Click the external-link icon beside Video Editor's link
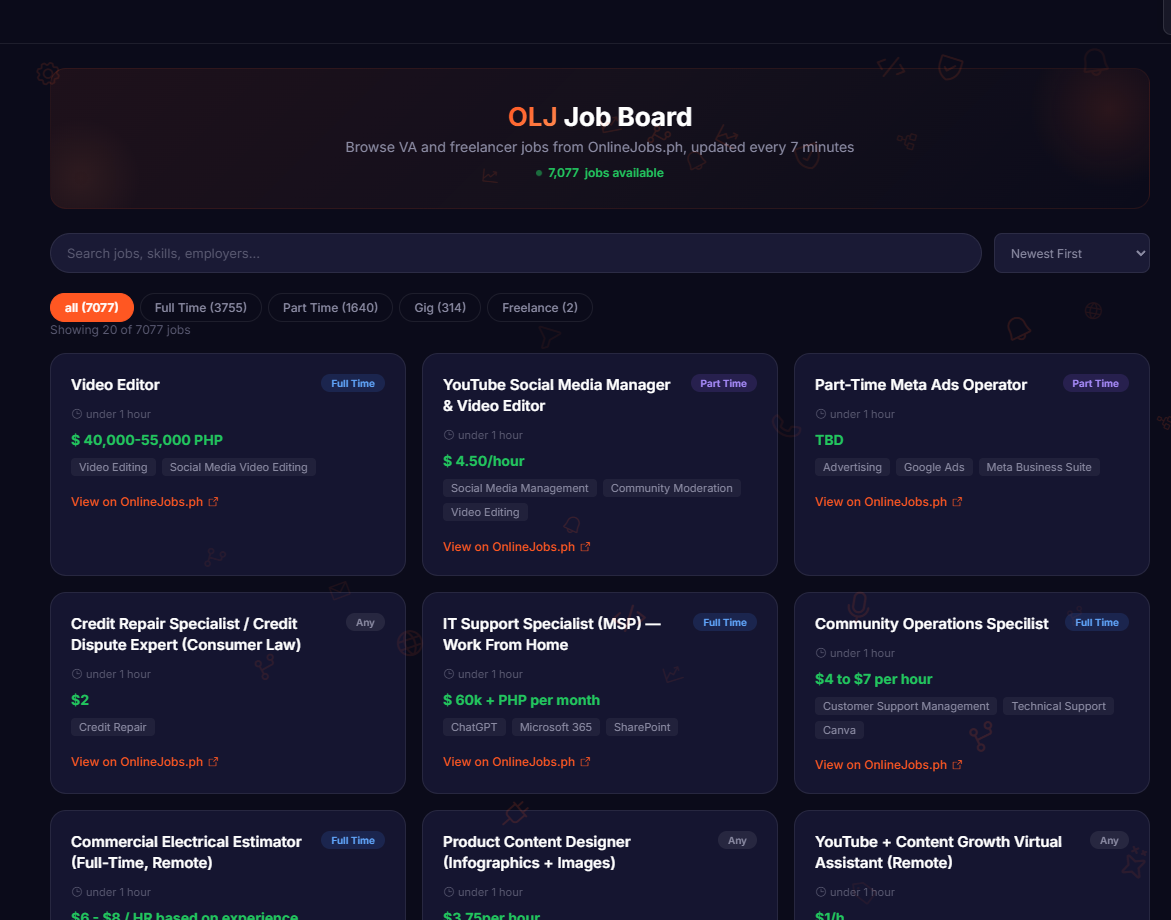The image size is (1171, 920). pyautogui.click(x=214, y=501)
